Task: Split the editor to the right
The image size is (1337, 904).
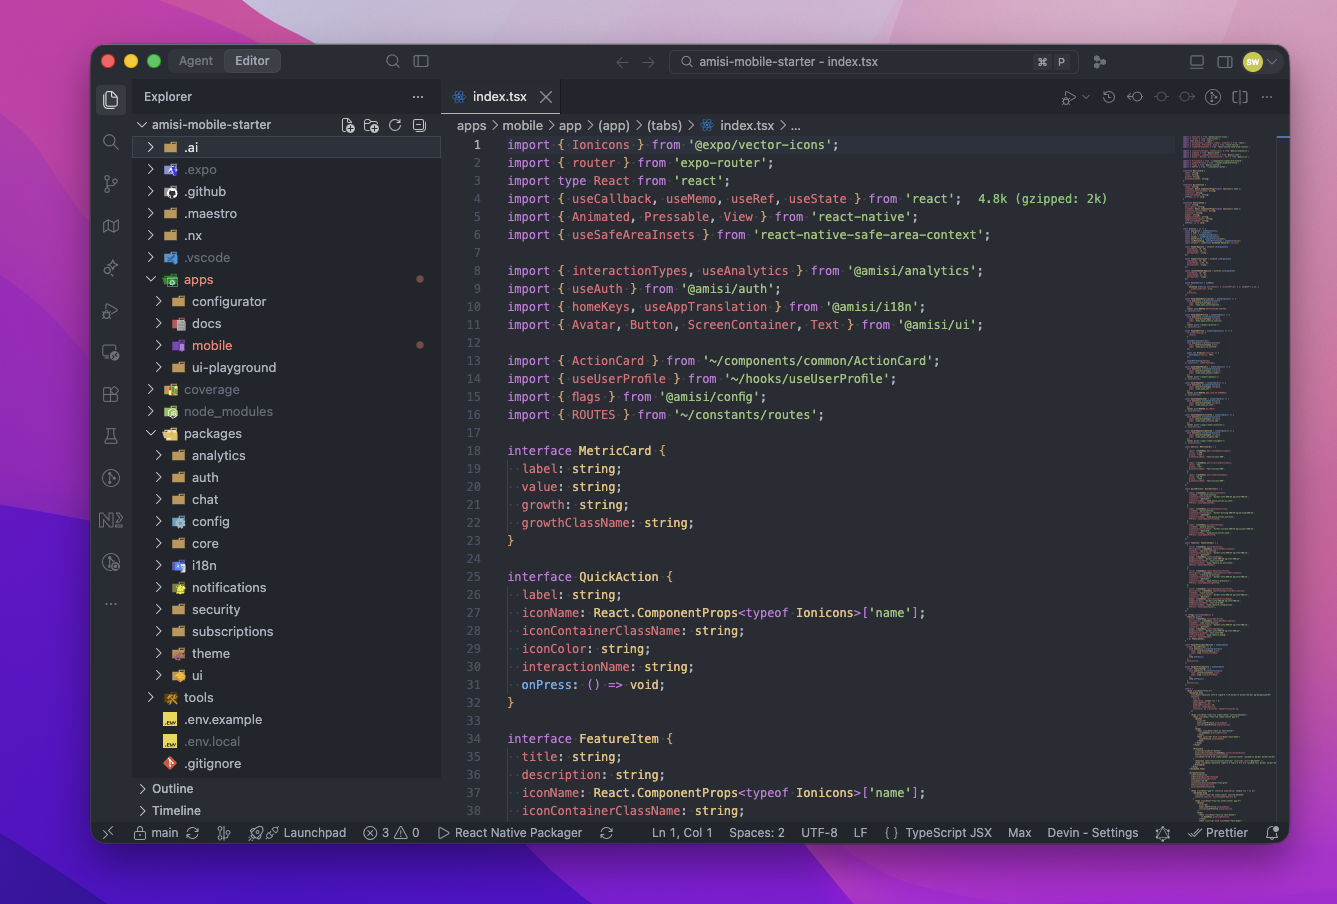Action: point(1240,97)
